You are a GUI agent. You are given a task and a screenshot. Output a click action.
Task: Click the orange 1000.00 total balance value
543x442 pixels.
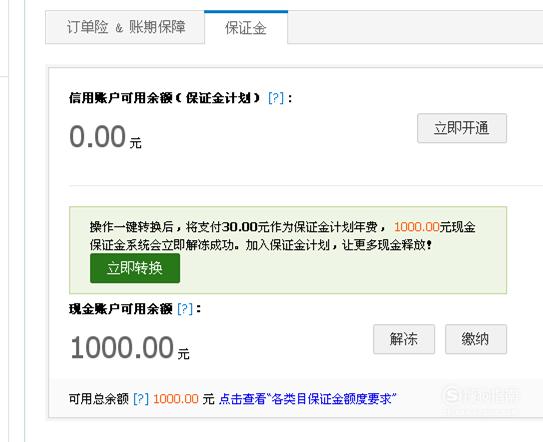point(176,399)
